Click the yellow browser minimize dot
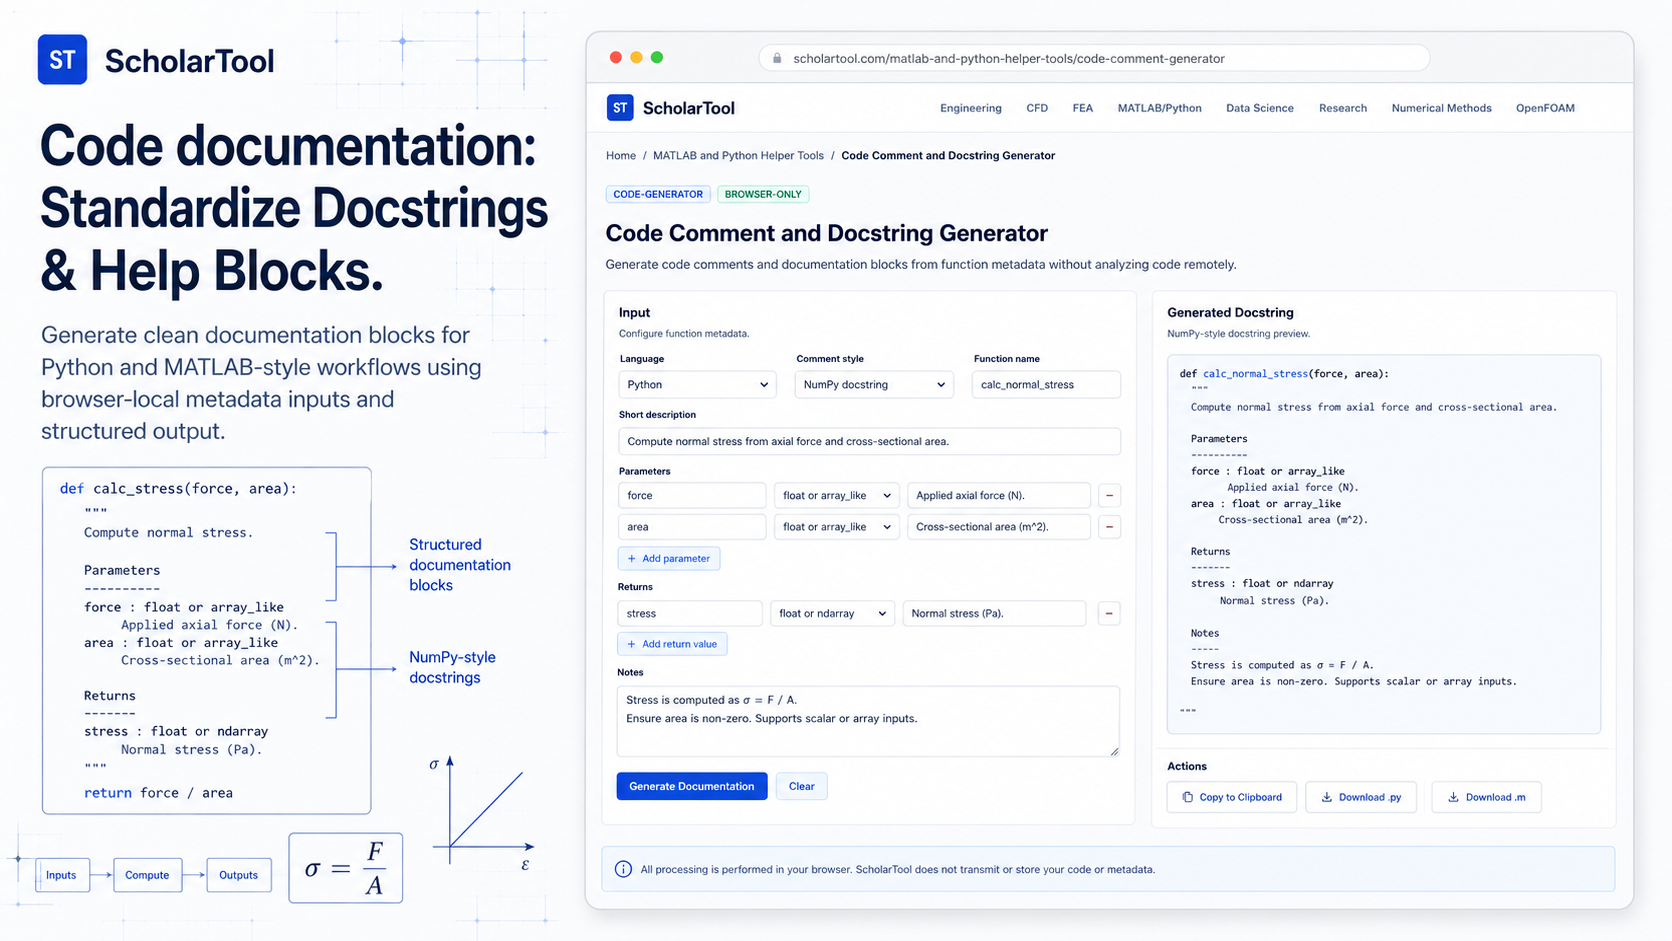 [x=636, y=58]
